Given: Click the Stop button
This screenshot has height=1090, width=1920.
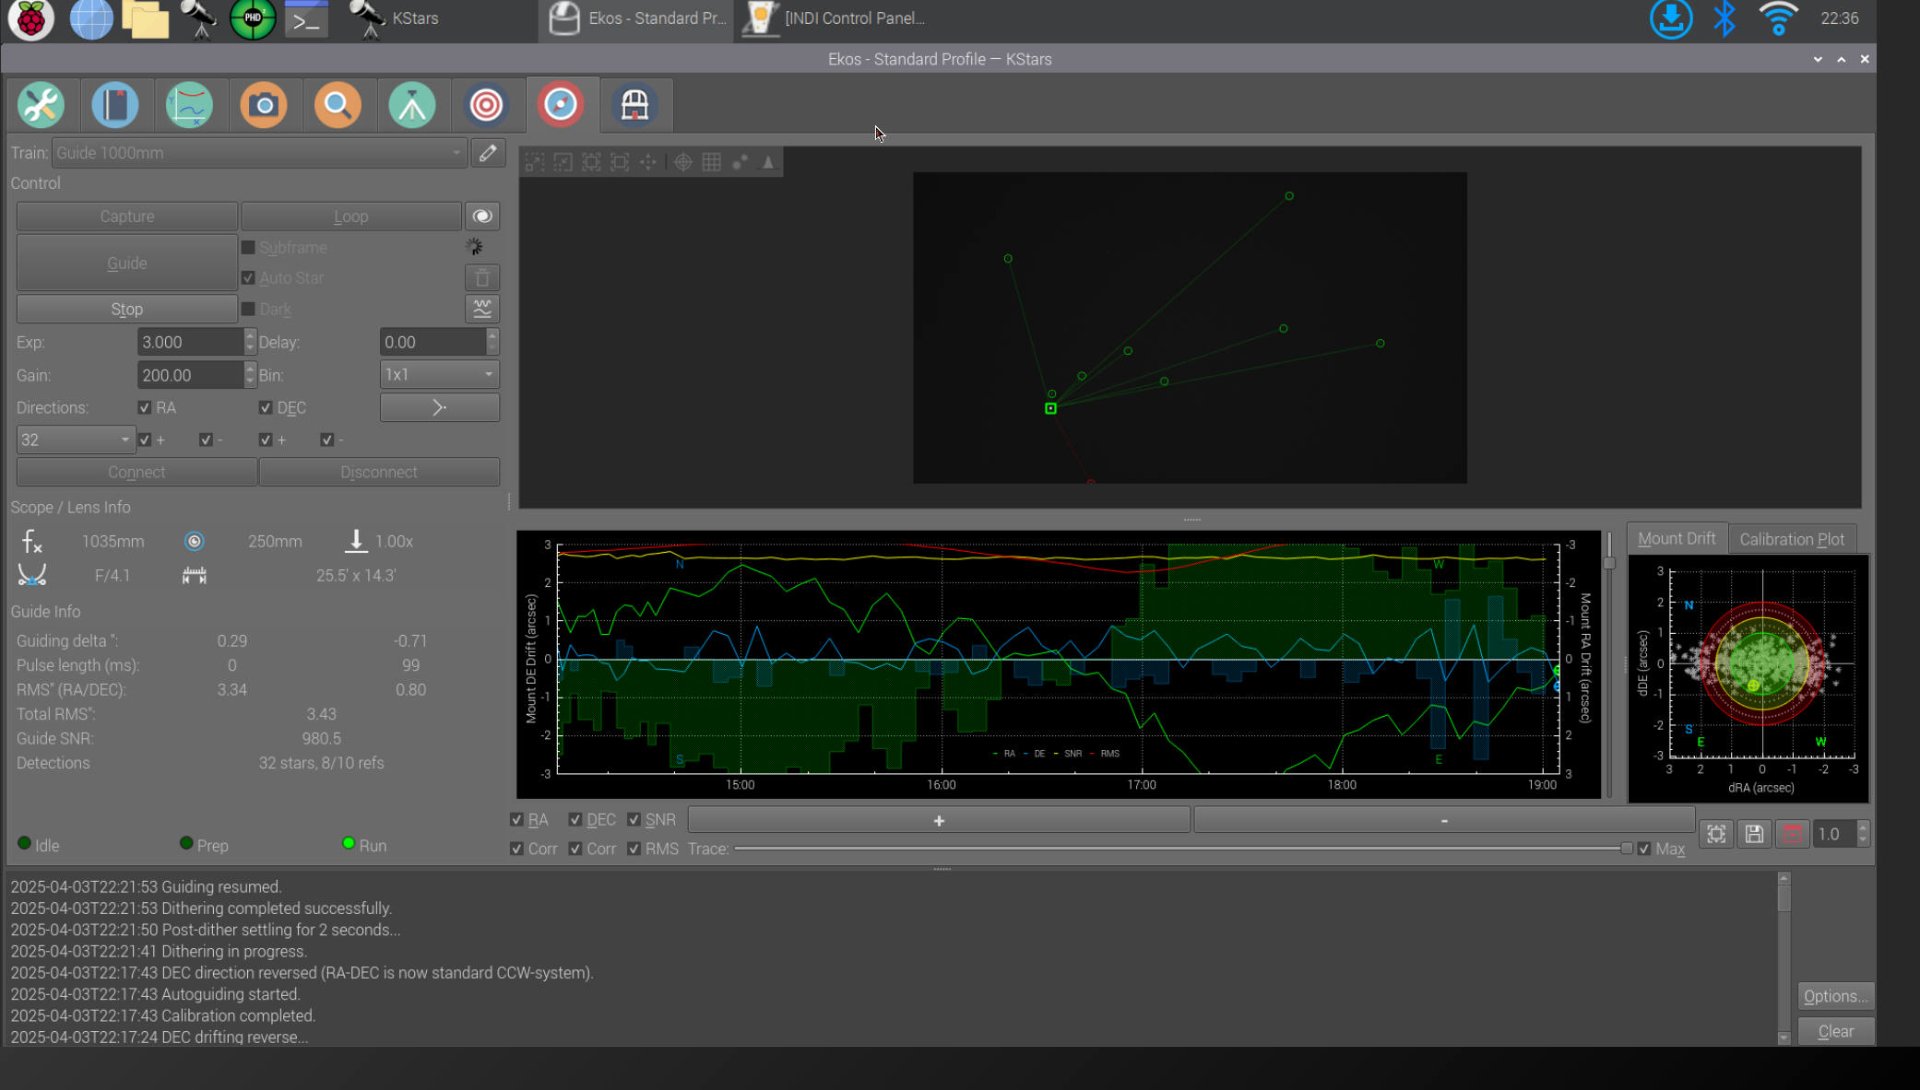Looking at the screenshot, I should coord(127,309).
